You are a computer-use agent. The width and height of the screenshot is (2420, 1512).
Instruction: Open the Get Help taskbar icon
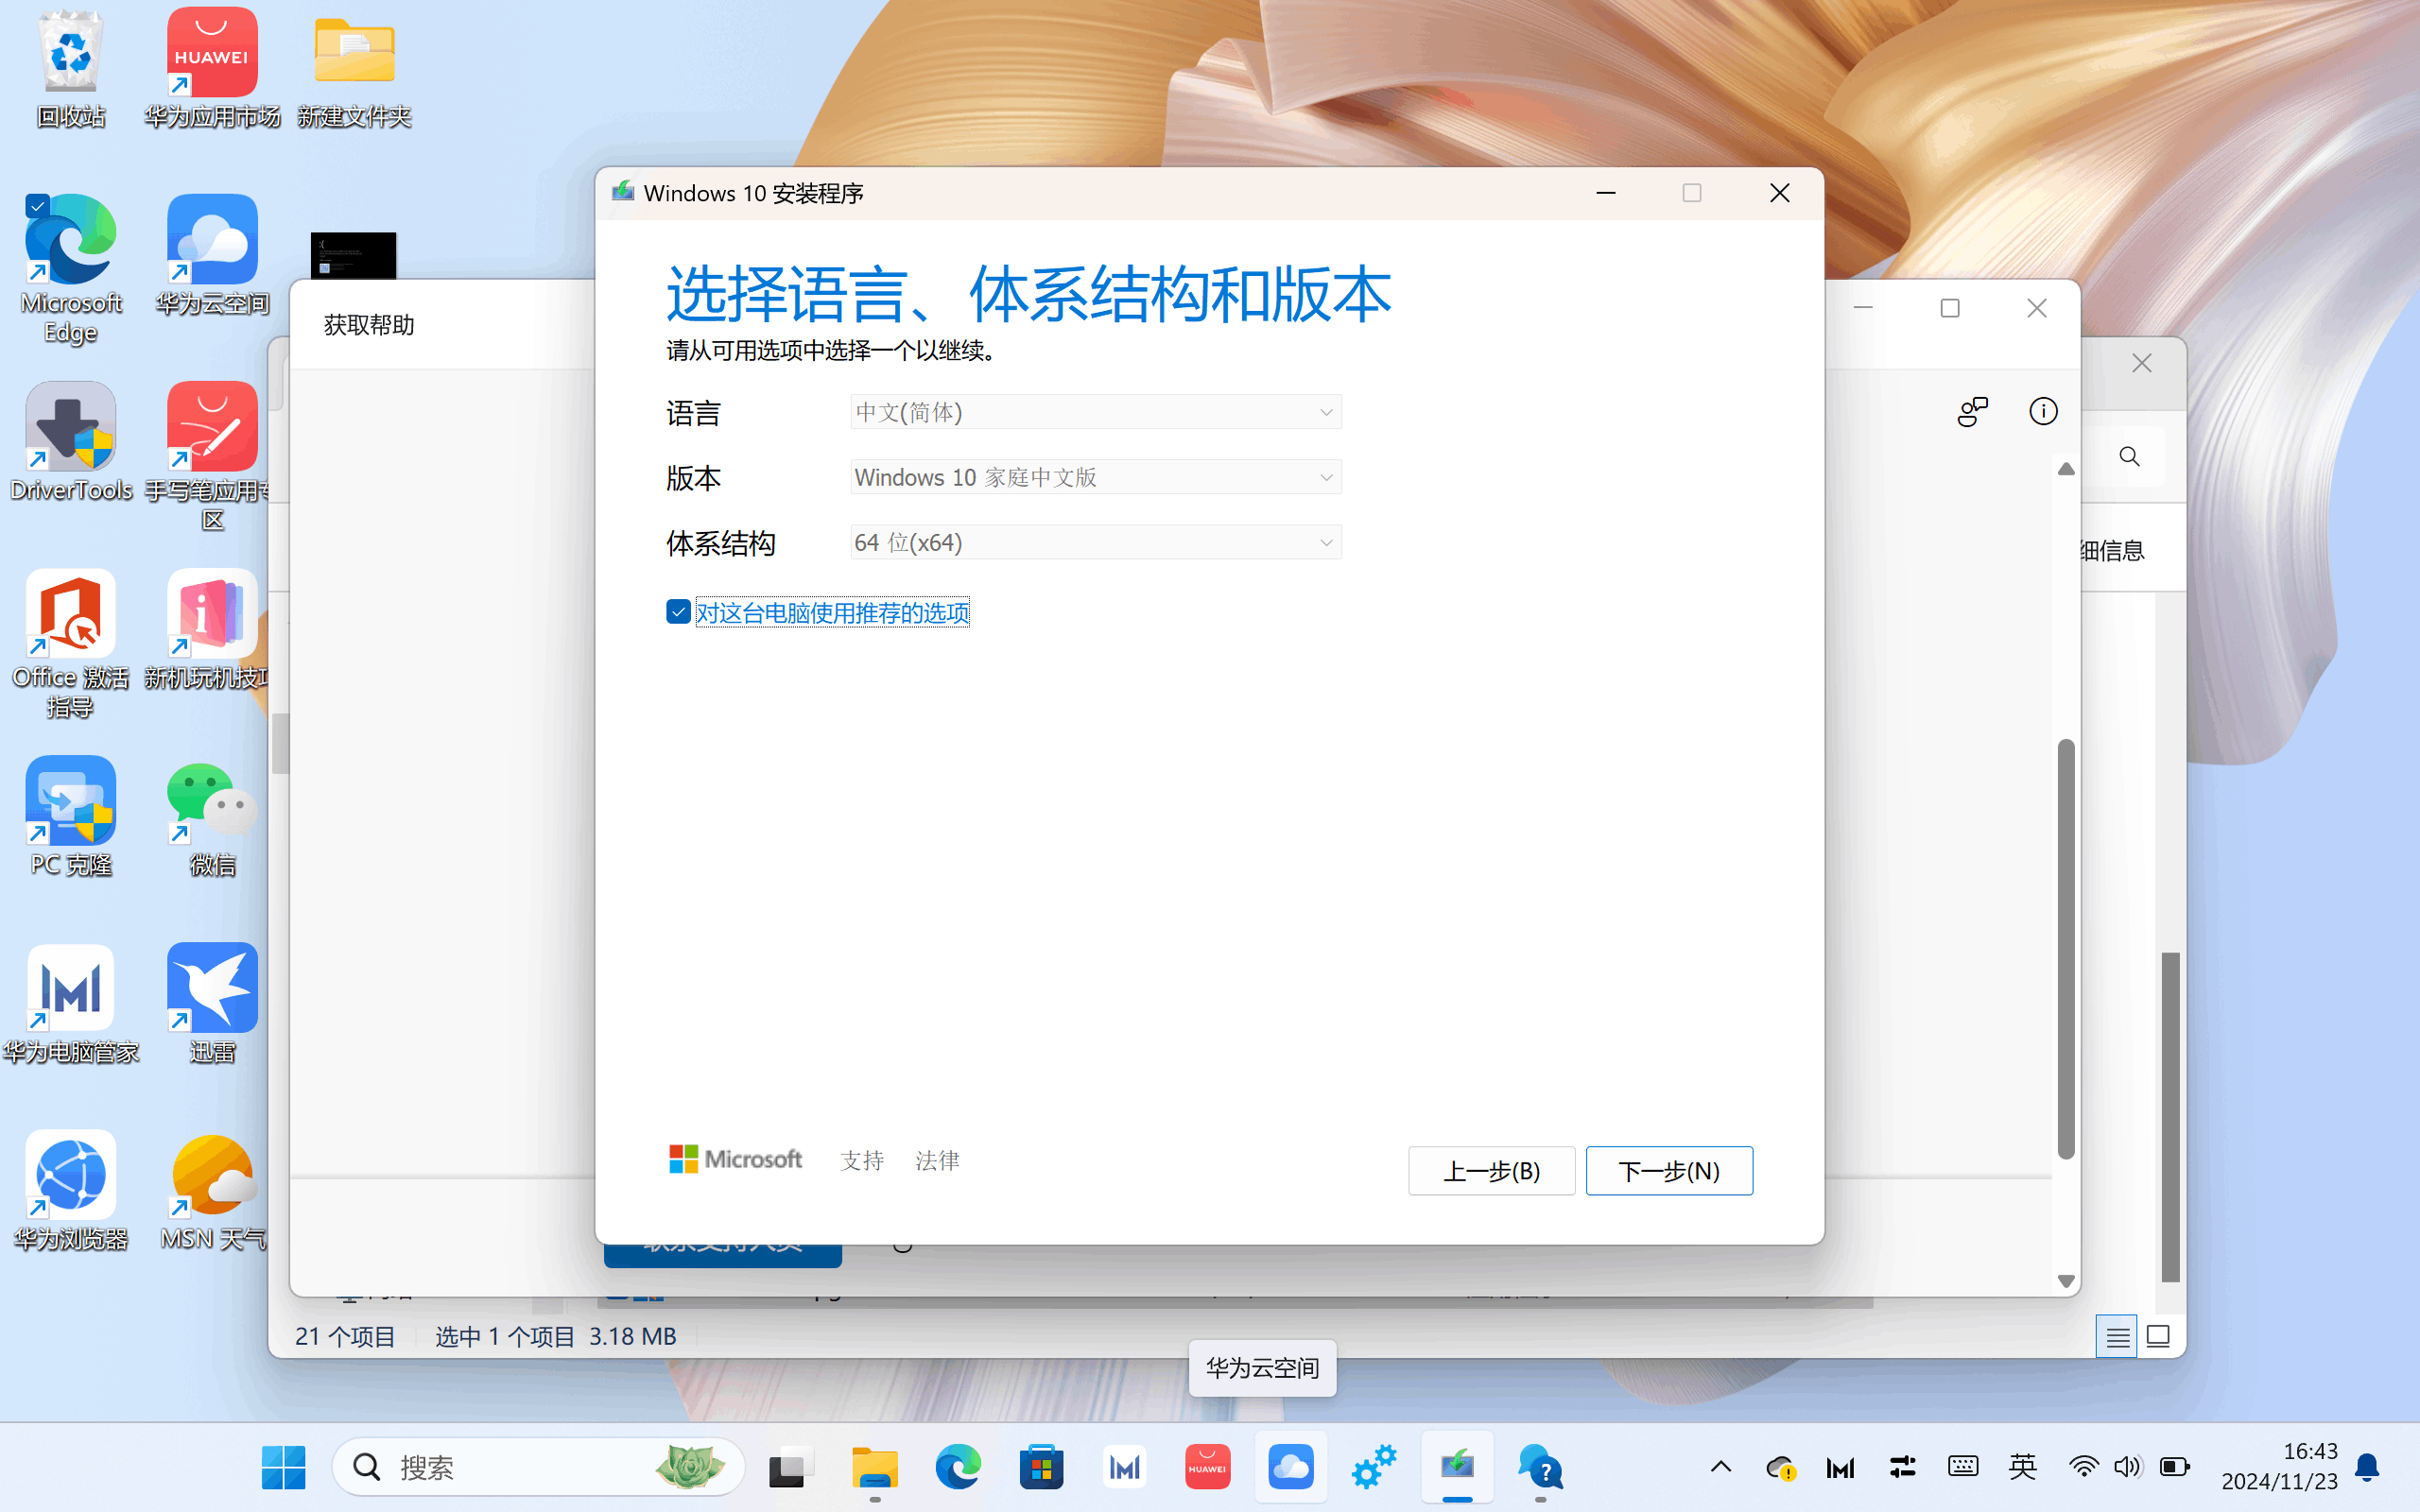point(1540,1467)
